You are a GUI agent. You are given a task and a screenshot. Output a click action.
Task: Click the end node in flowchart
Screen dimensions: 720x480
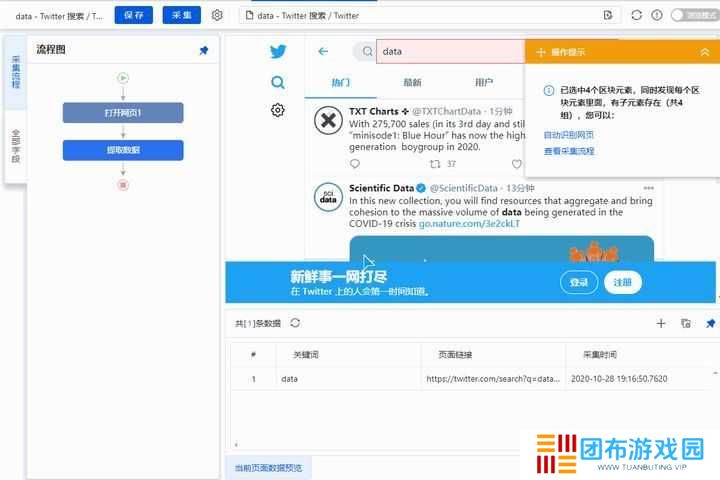coord(123,185)
